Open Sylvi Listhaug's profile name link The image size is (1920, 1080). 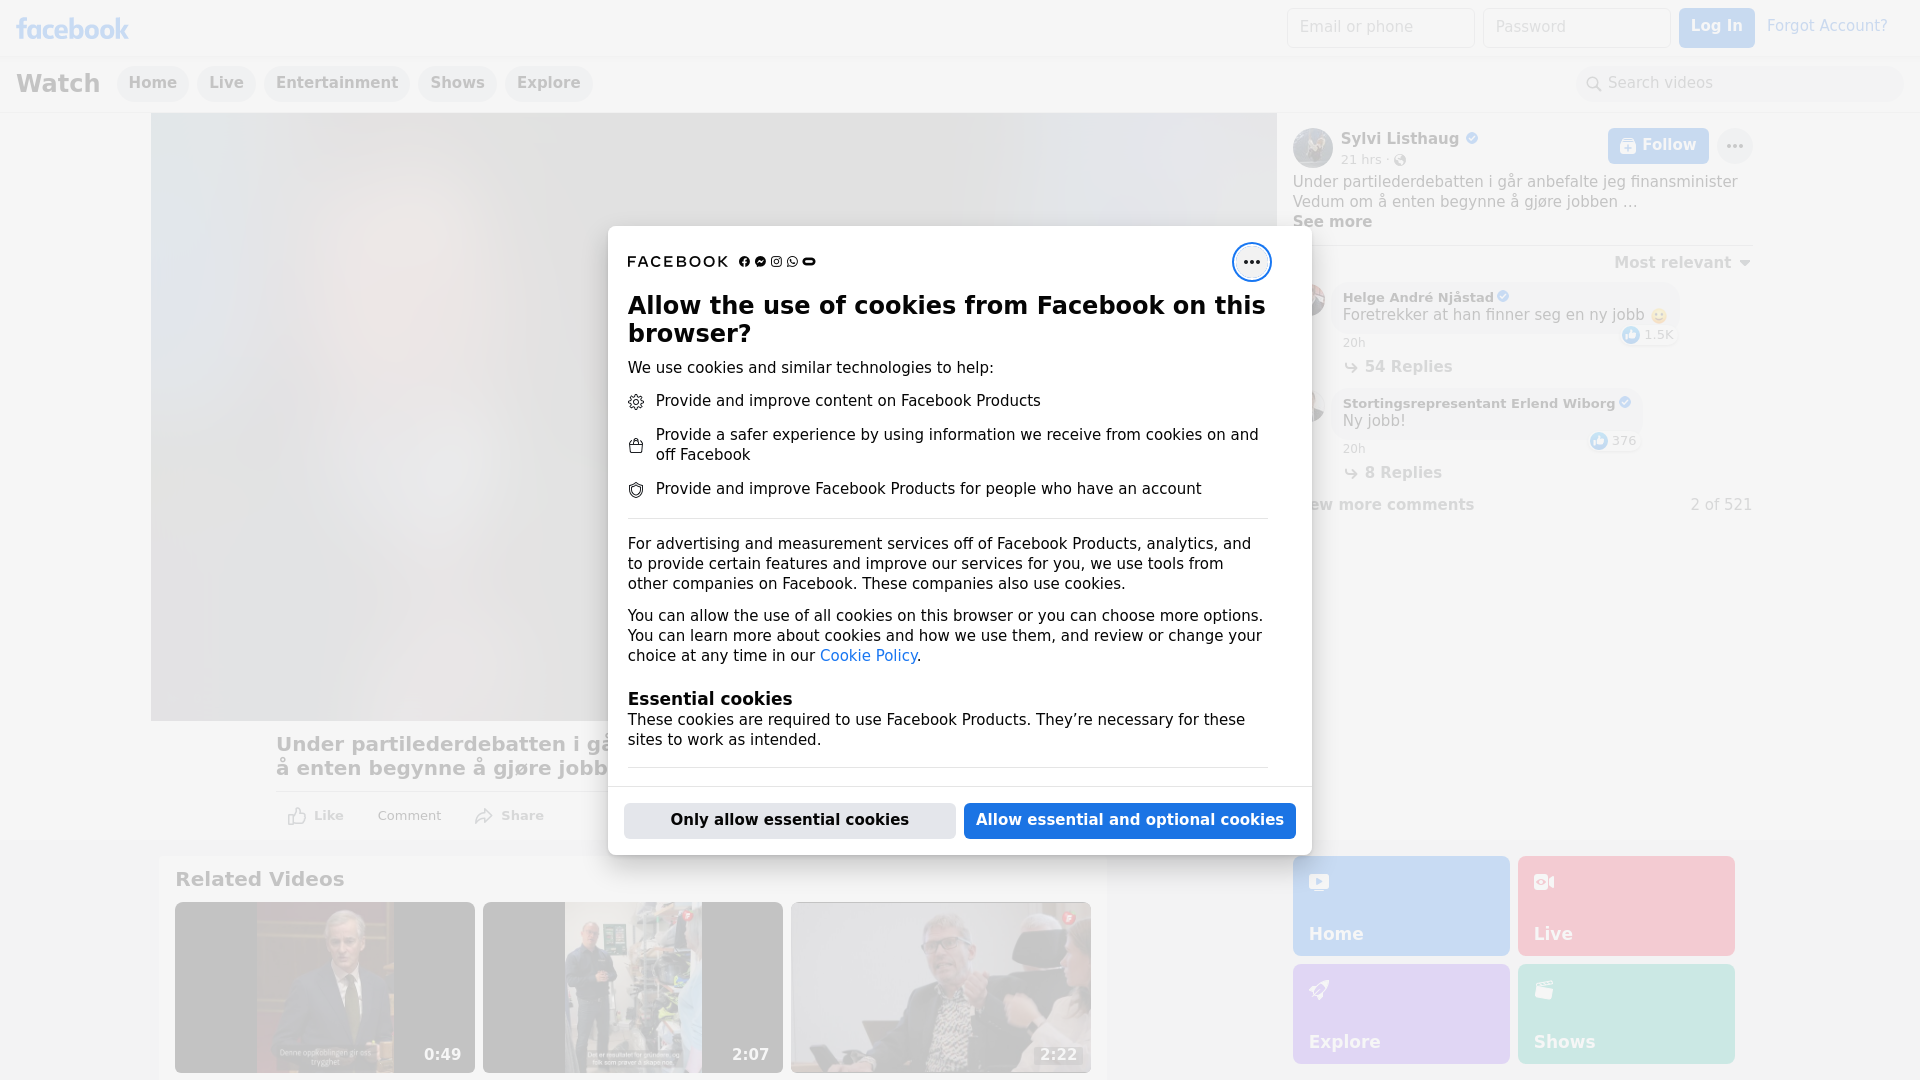1399,139
